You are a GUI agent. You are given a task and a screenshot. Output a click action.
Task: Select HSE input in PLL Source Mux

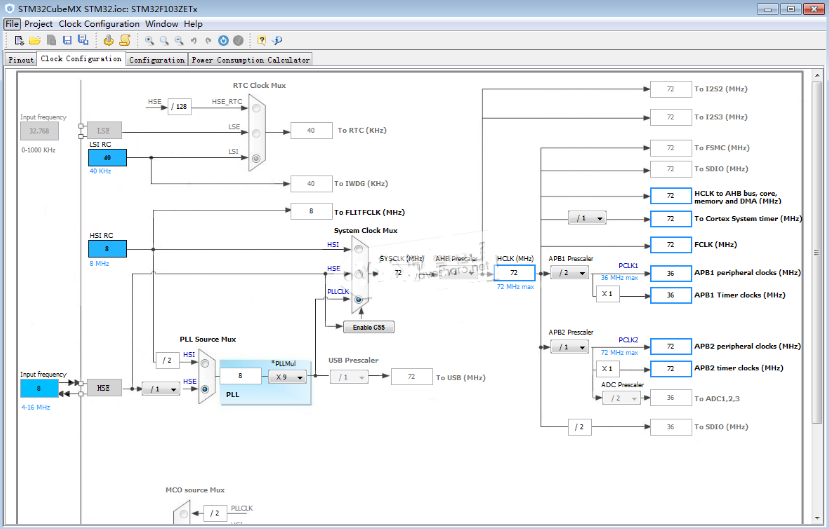coord(206,389)
